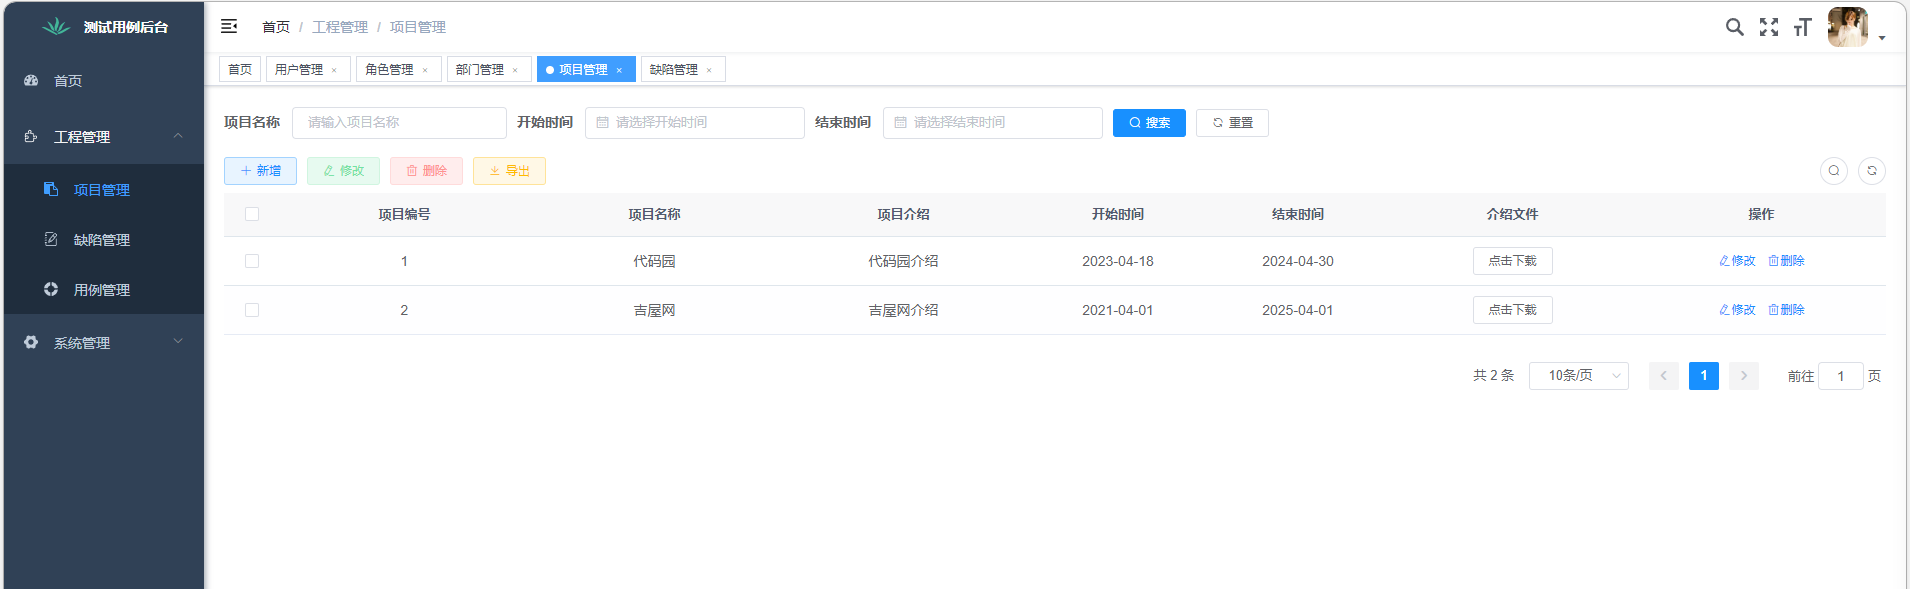Collapse the sidebar with the hamburger icon

pos(229,26)
